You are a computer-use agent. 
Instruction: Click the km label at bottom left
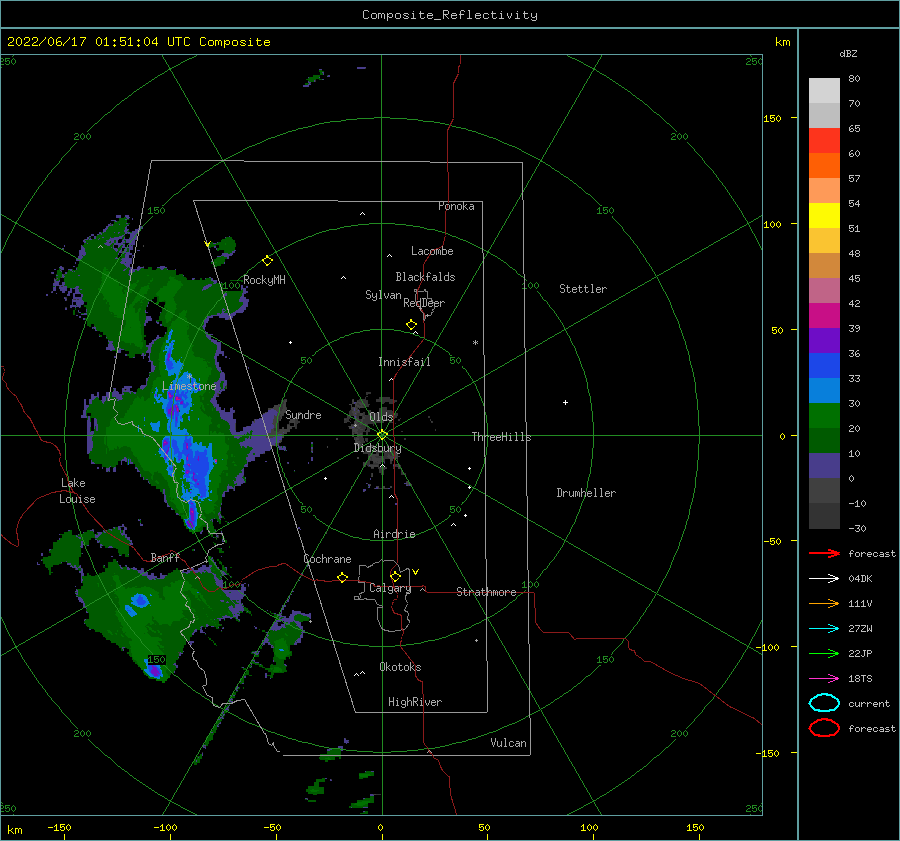point(15,830)
